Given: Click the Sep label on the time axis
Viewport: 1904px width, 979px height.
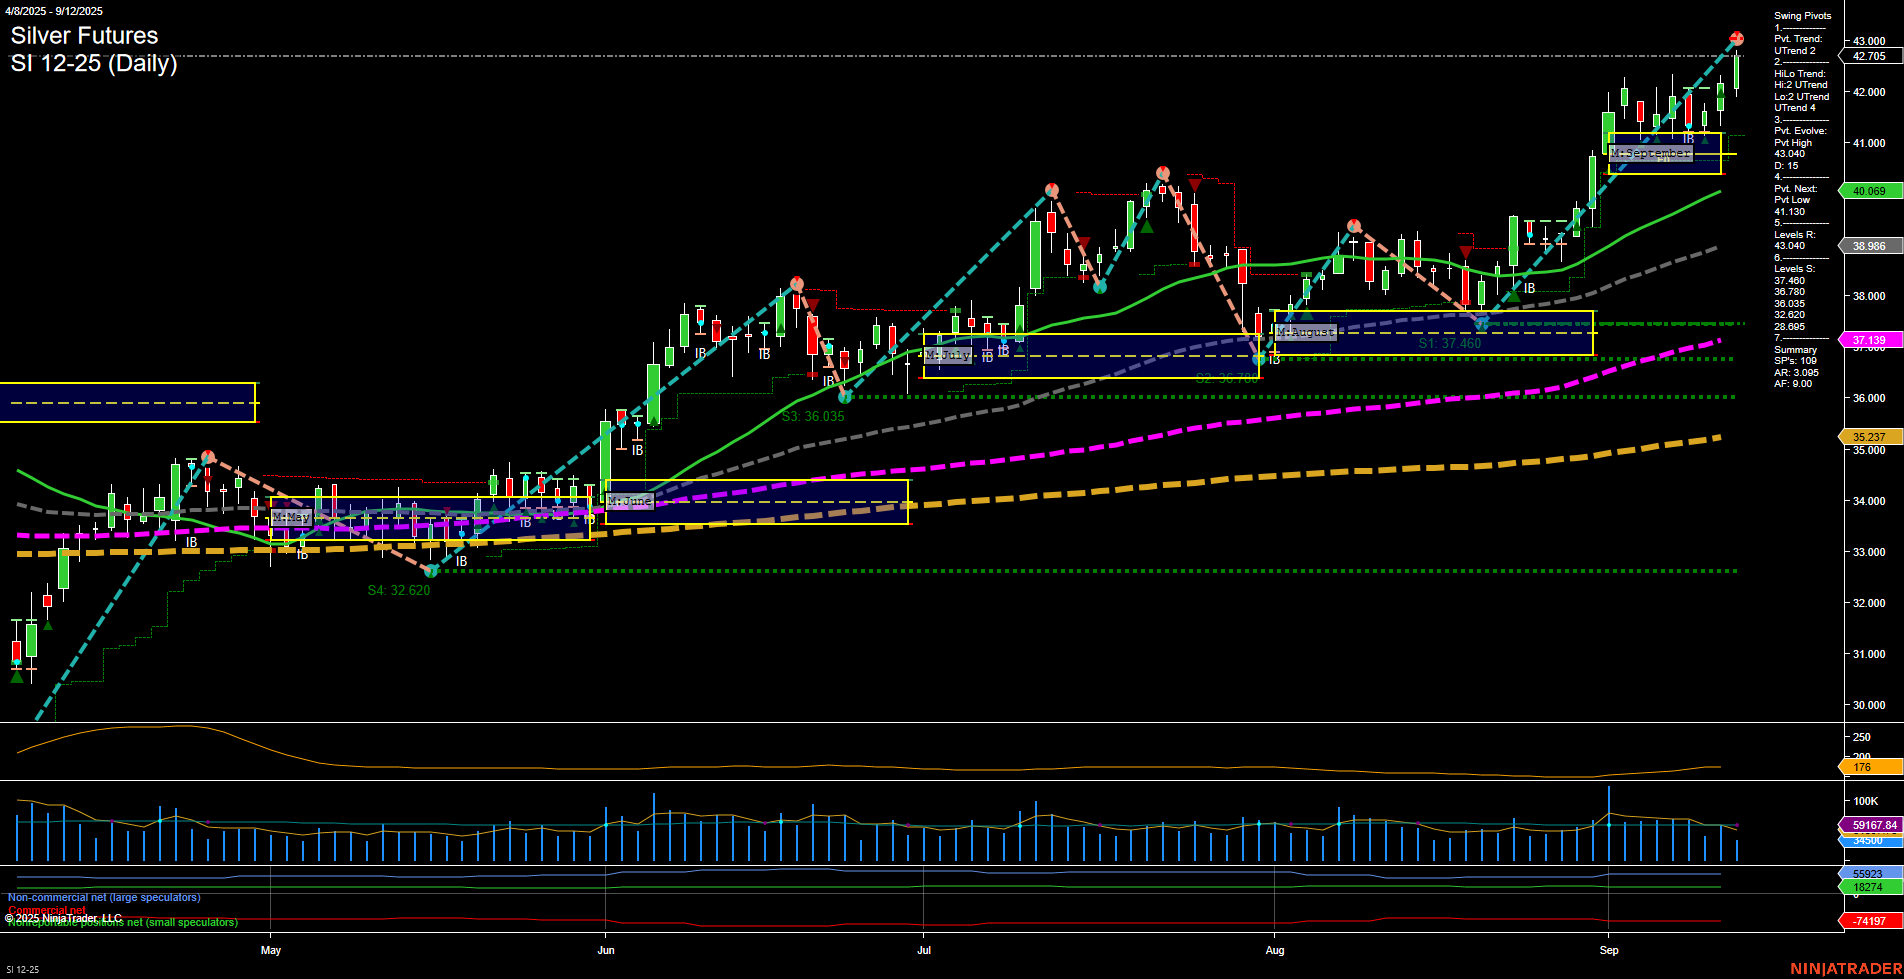Looking at the screenshot, I should (x=1609, y=950).
